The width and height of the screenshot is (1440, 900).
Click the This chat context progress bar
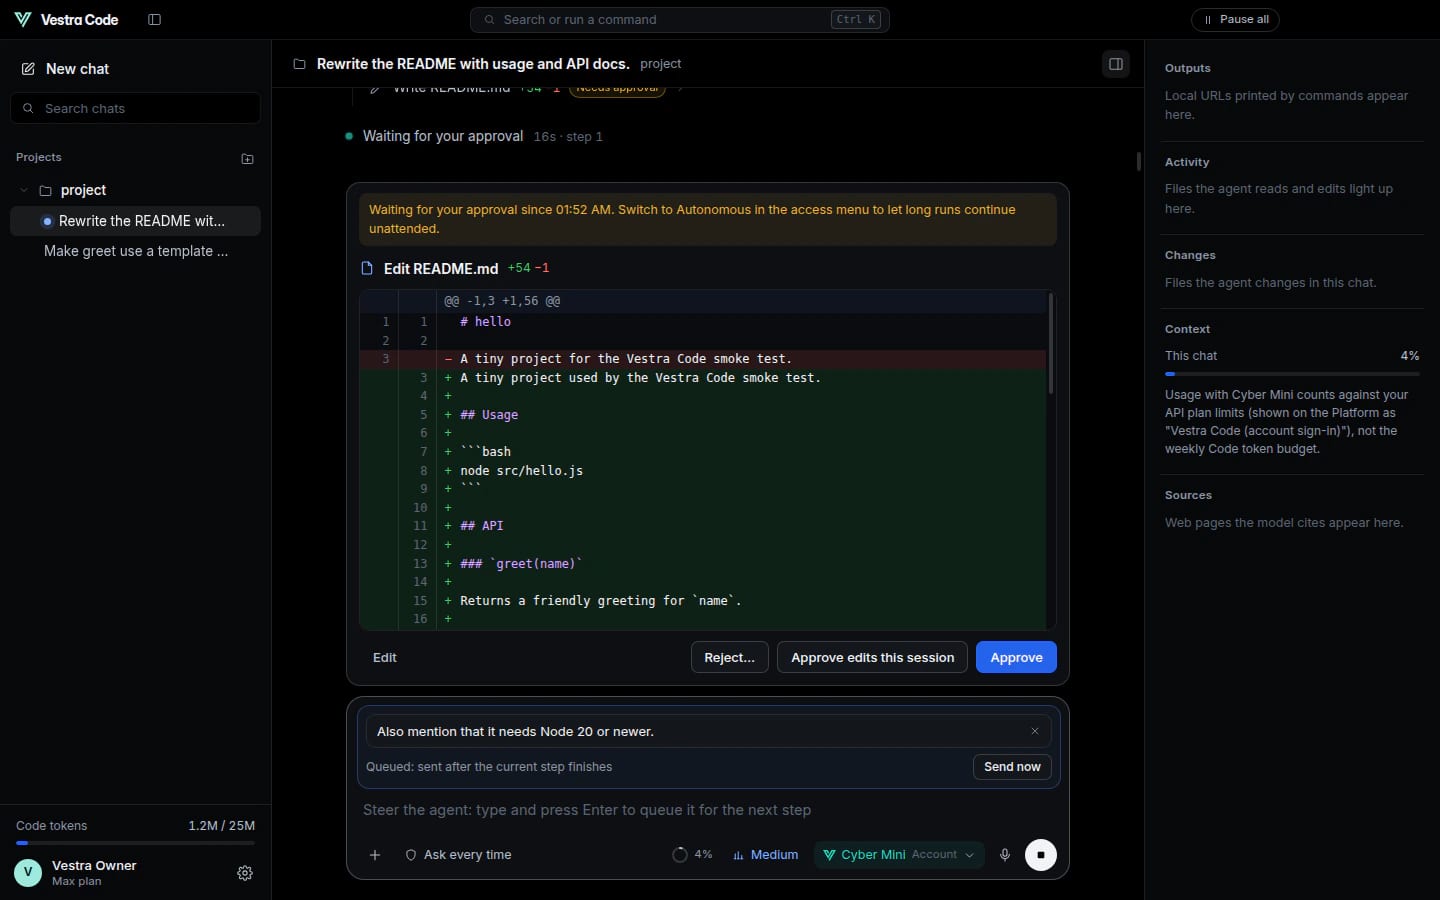(1292, 374)
